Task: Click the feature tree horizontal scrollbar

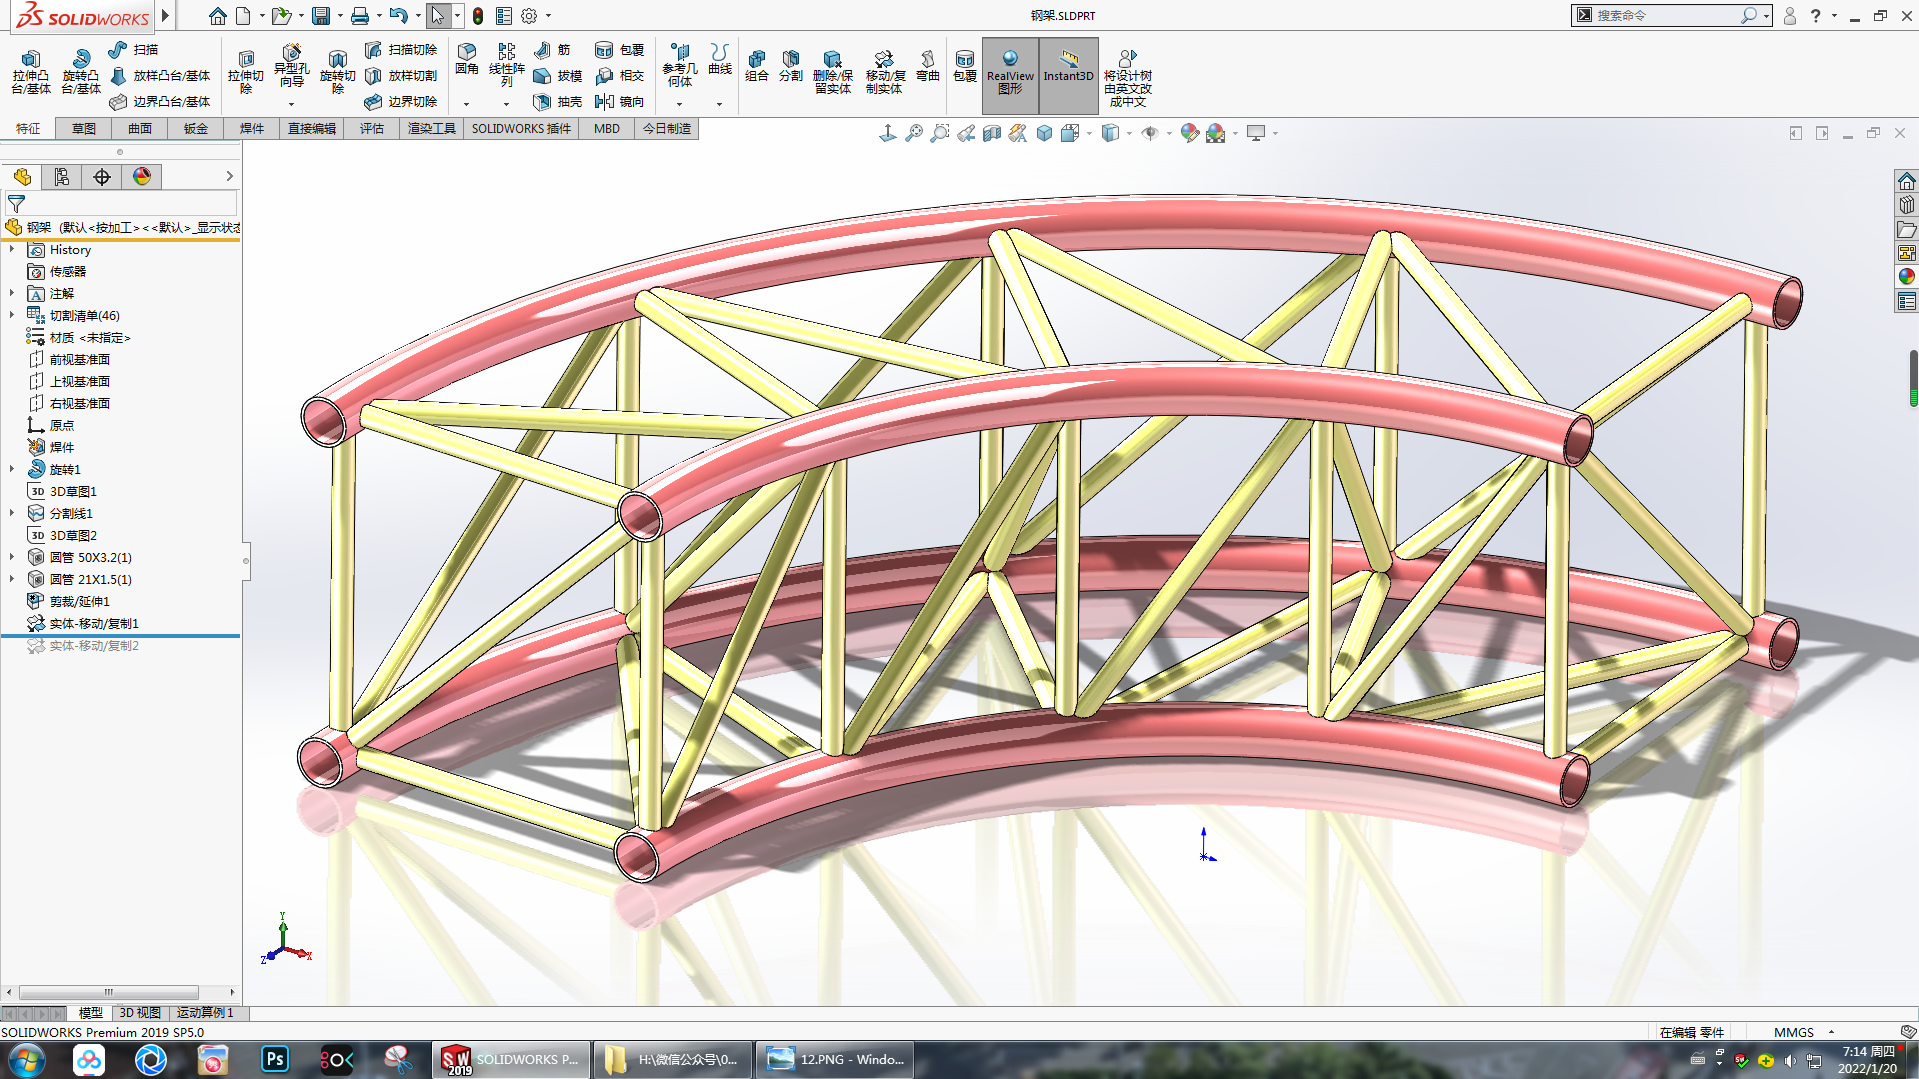Action: pos(108,993)
